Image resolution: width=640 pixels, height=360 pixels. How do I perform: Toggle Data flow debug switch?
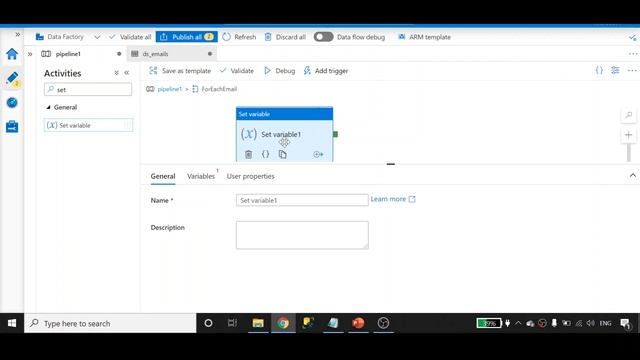[x=323, y=37]
